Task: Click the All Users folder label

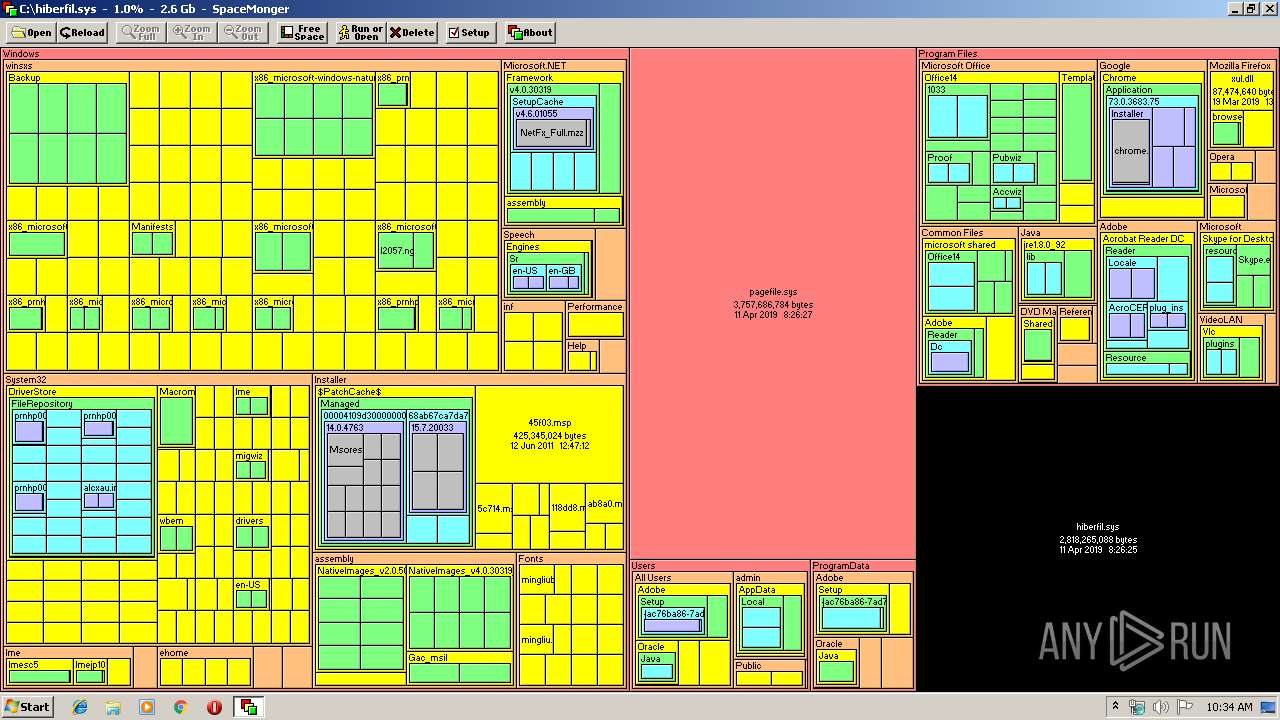Action: click(x=654, y=578)
